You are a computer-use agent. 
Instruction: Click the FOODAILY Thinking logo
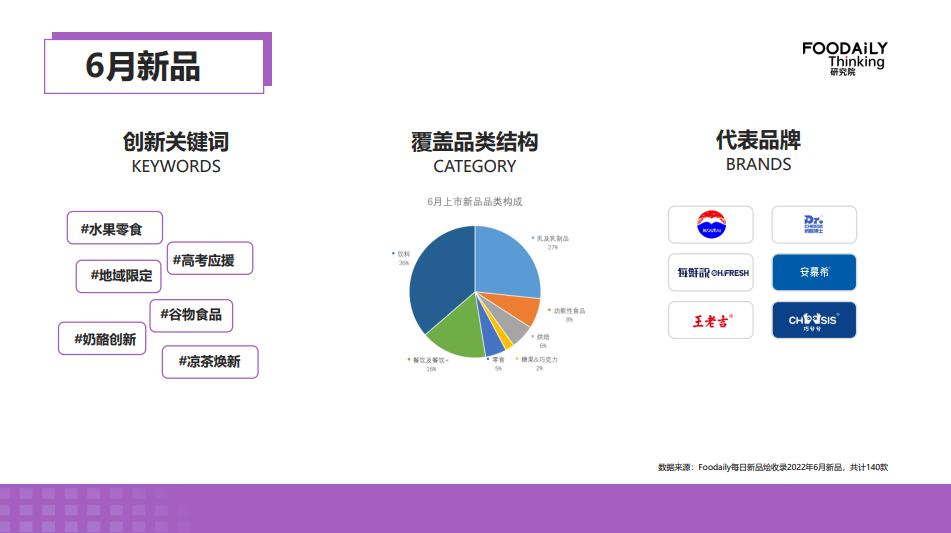click(x=845, y=58)
